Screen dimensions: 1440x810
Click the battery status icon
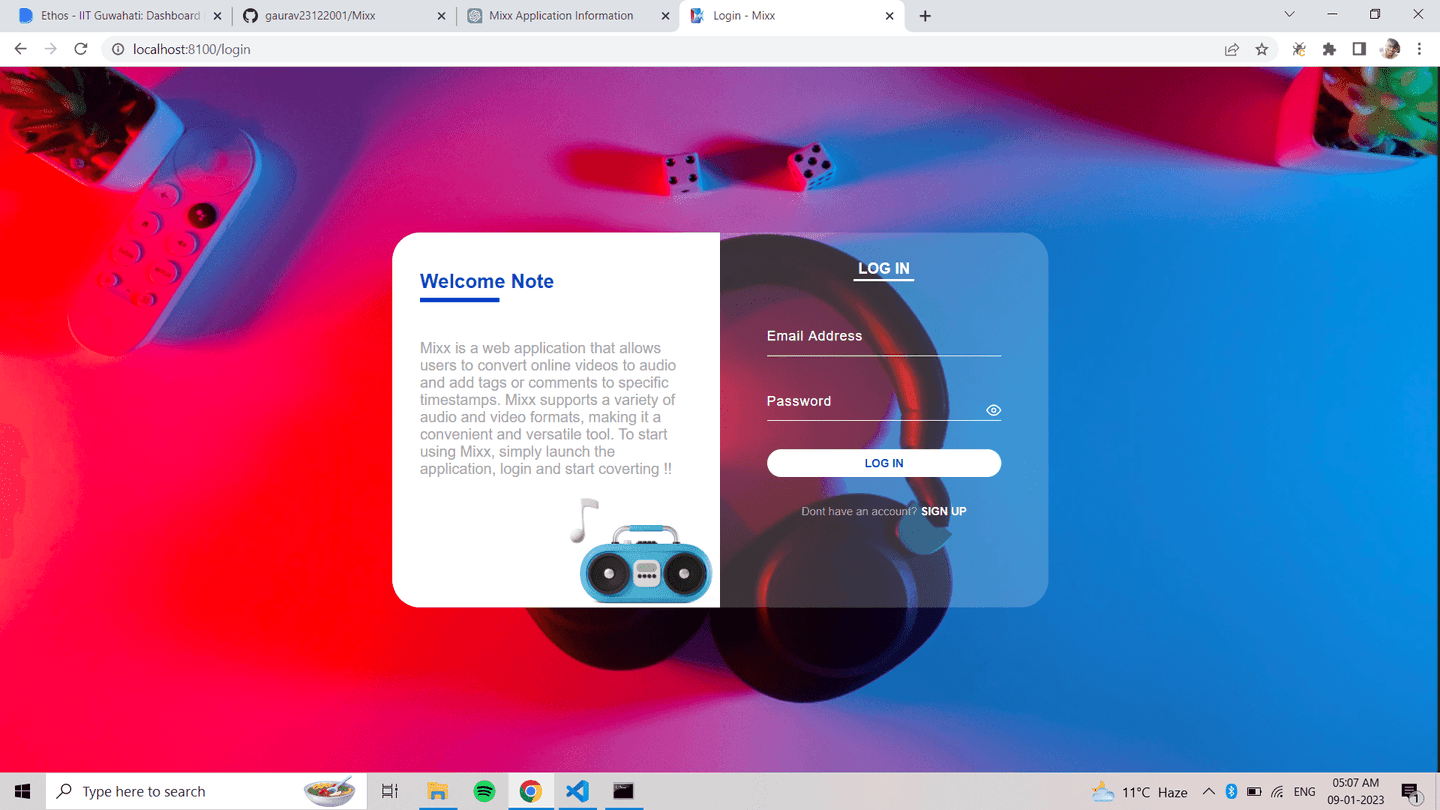pos(1254,792)
